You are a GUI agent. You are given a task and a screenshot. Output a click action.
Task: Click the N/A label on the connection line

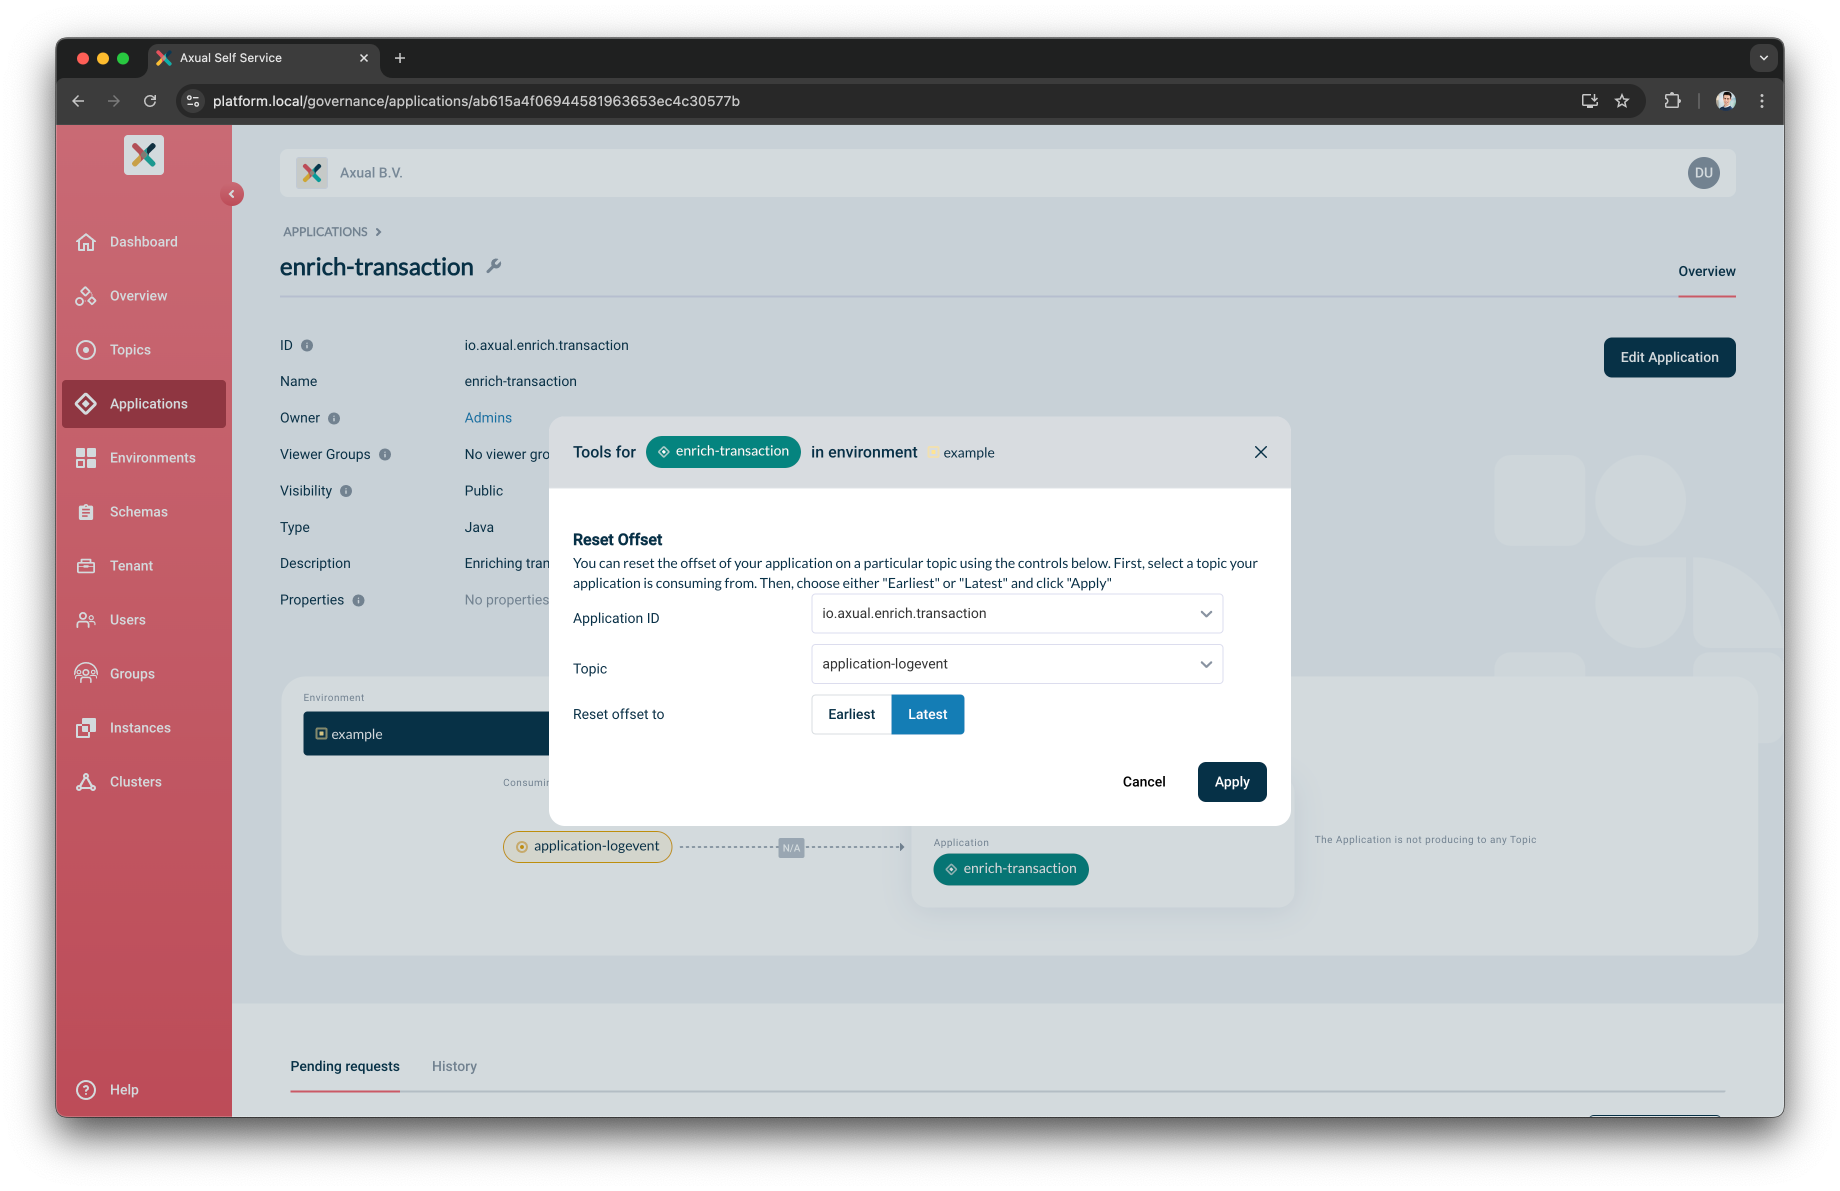(x=791, y=848)
